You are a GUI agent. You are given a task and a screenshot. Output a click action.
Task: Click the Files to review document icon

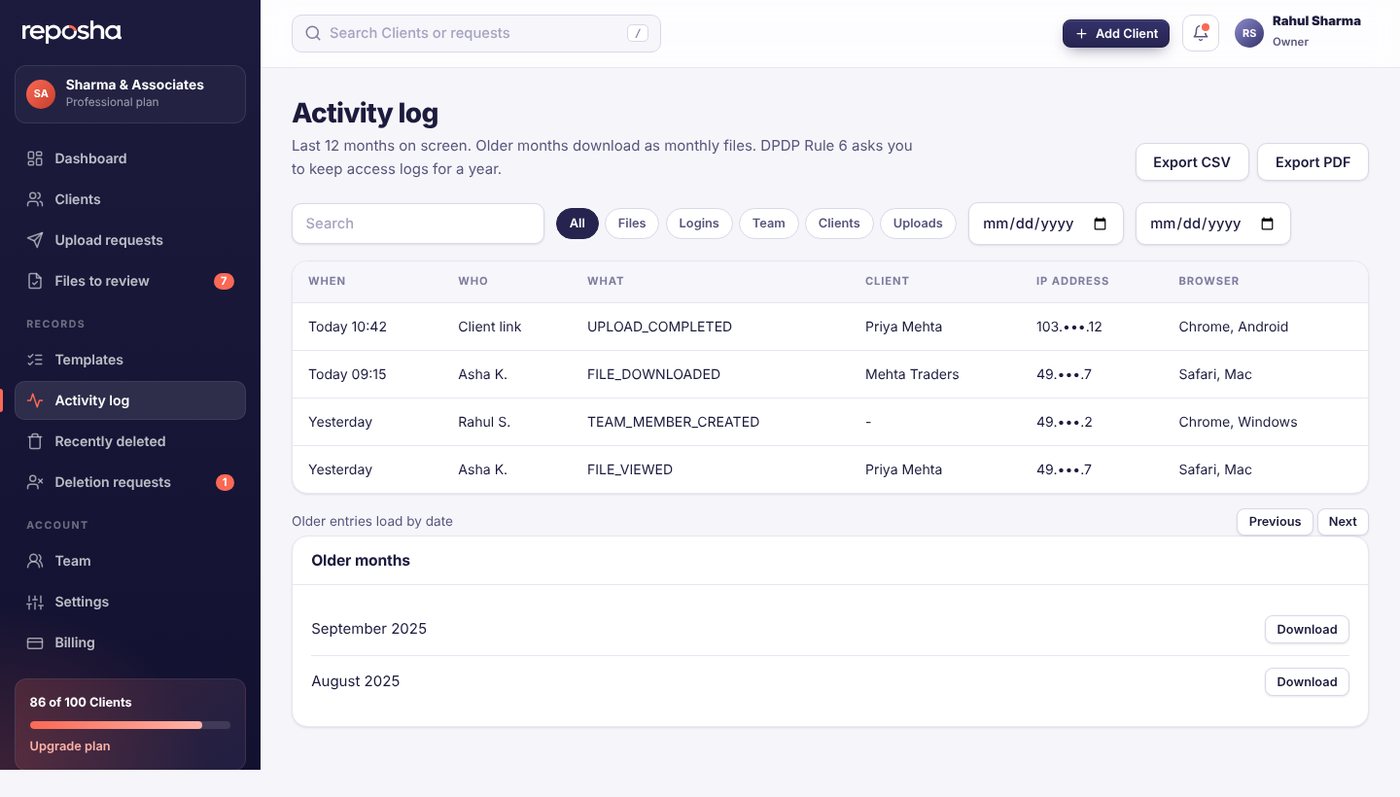35,281
